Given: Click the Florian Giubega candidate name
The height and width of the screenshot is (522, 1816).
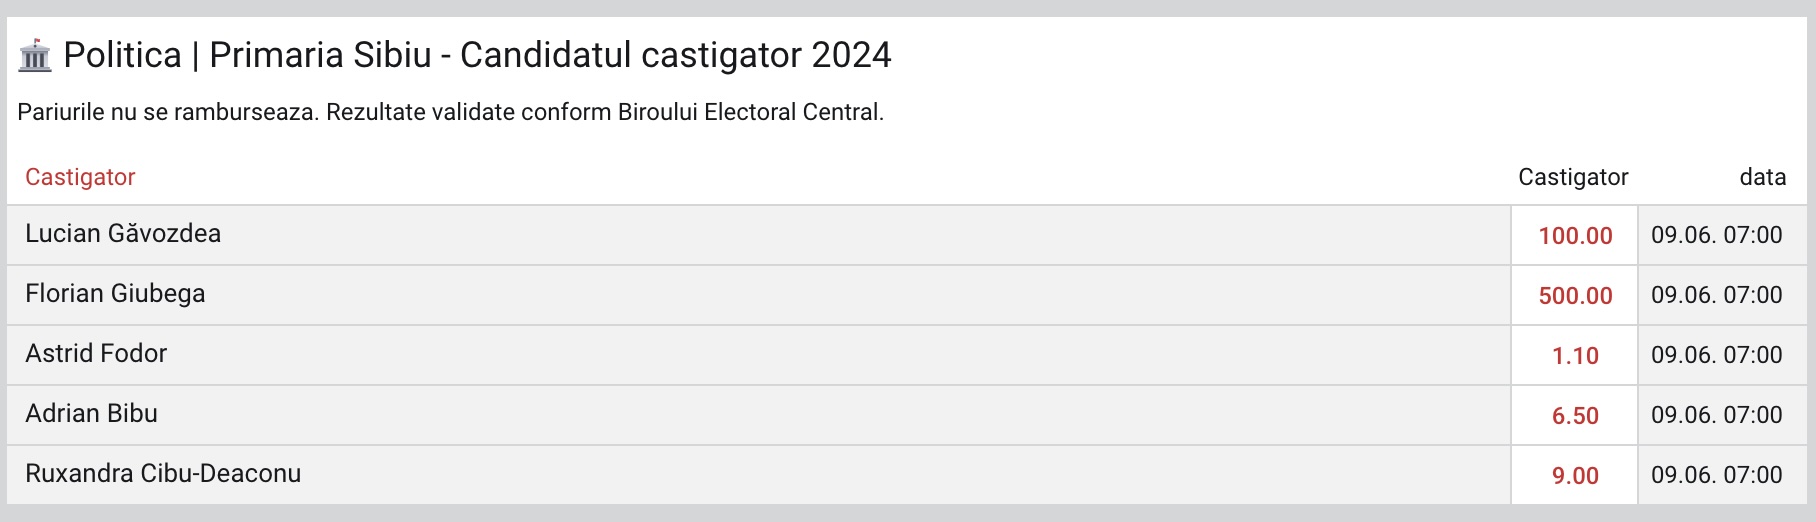Looking at the screenshot, I should [x=115, y=294].
